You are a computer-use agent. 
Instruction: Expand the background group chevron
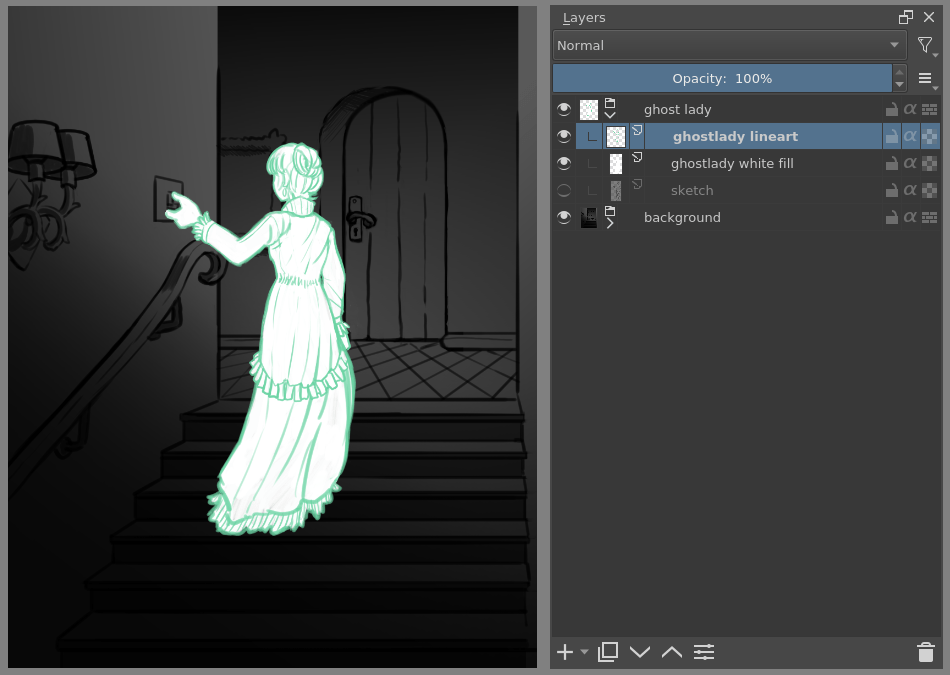point(610,223)
